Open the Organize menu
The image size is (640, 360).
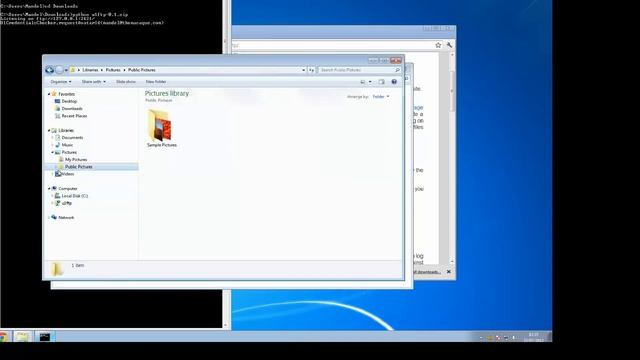pos(61,82)
